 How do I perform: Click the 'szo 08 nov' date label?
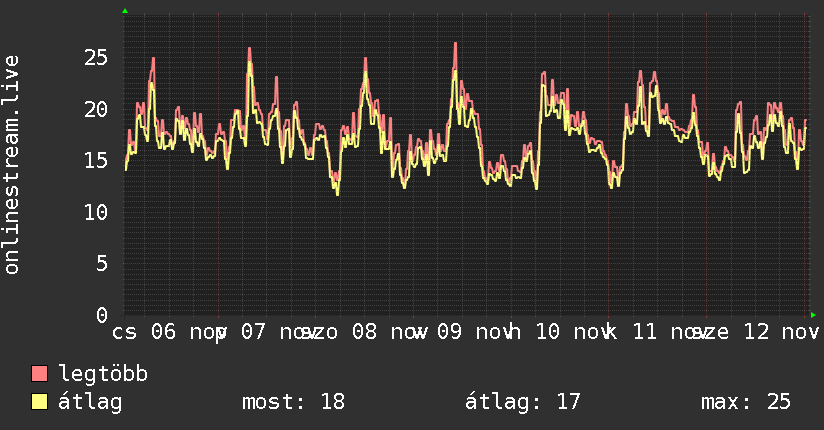[363, 332]
